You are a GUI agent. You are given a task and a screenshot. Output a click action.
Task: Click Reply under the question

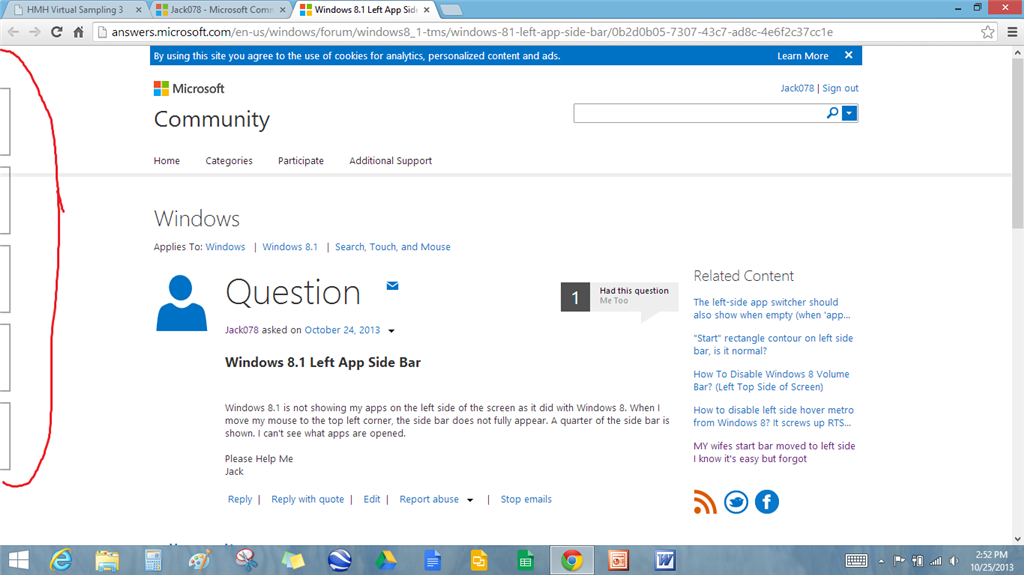click(240, 499)
